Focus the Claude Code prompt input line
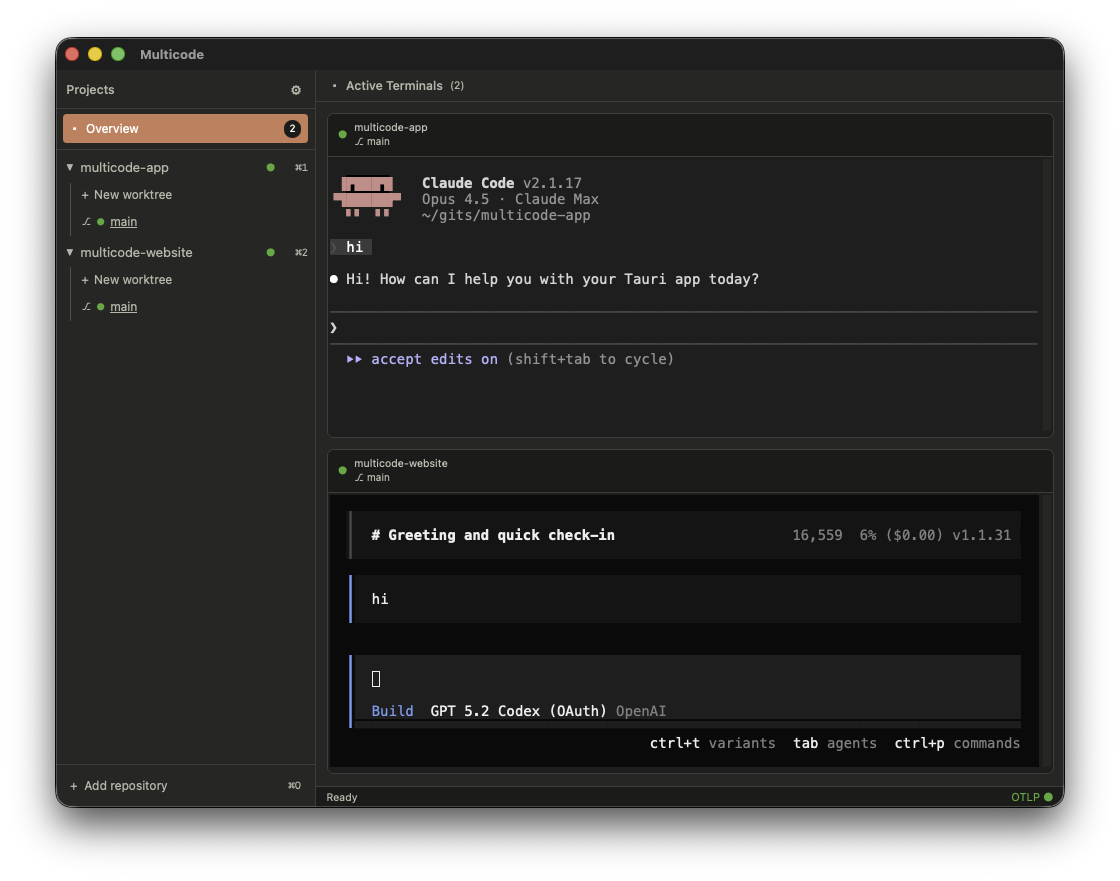 684,328
